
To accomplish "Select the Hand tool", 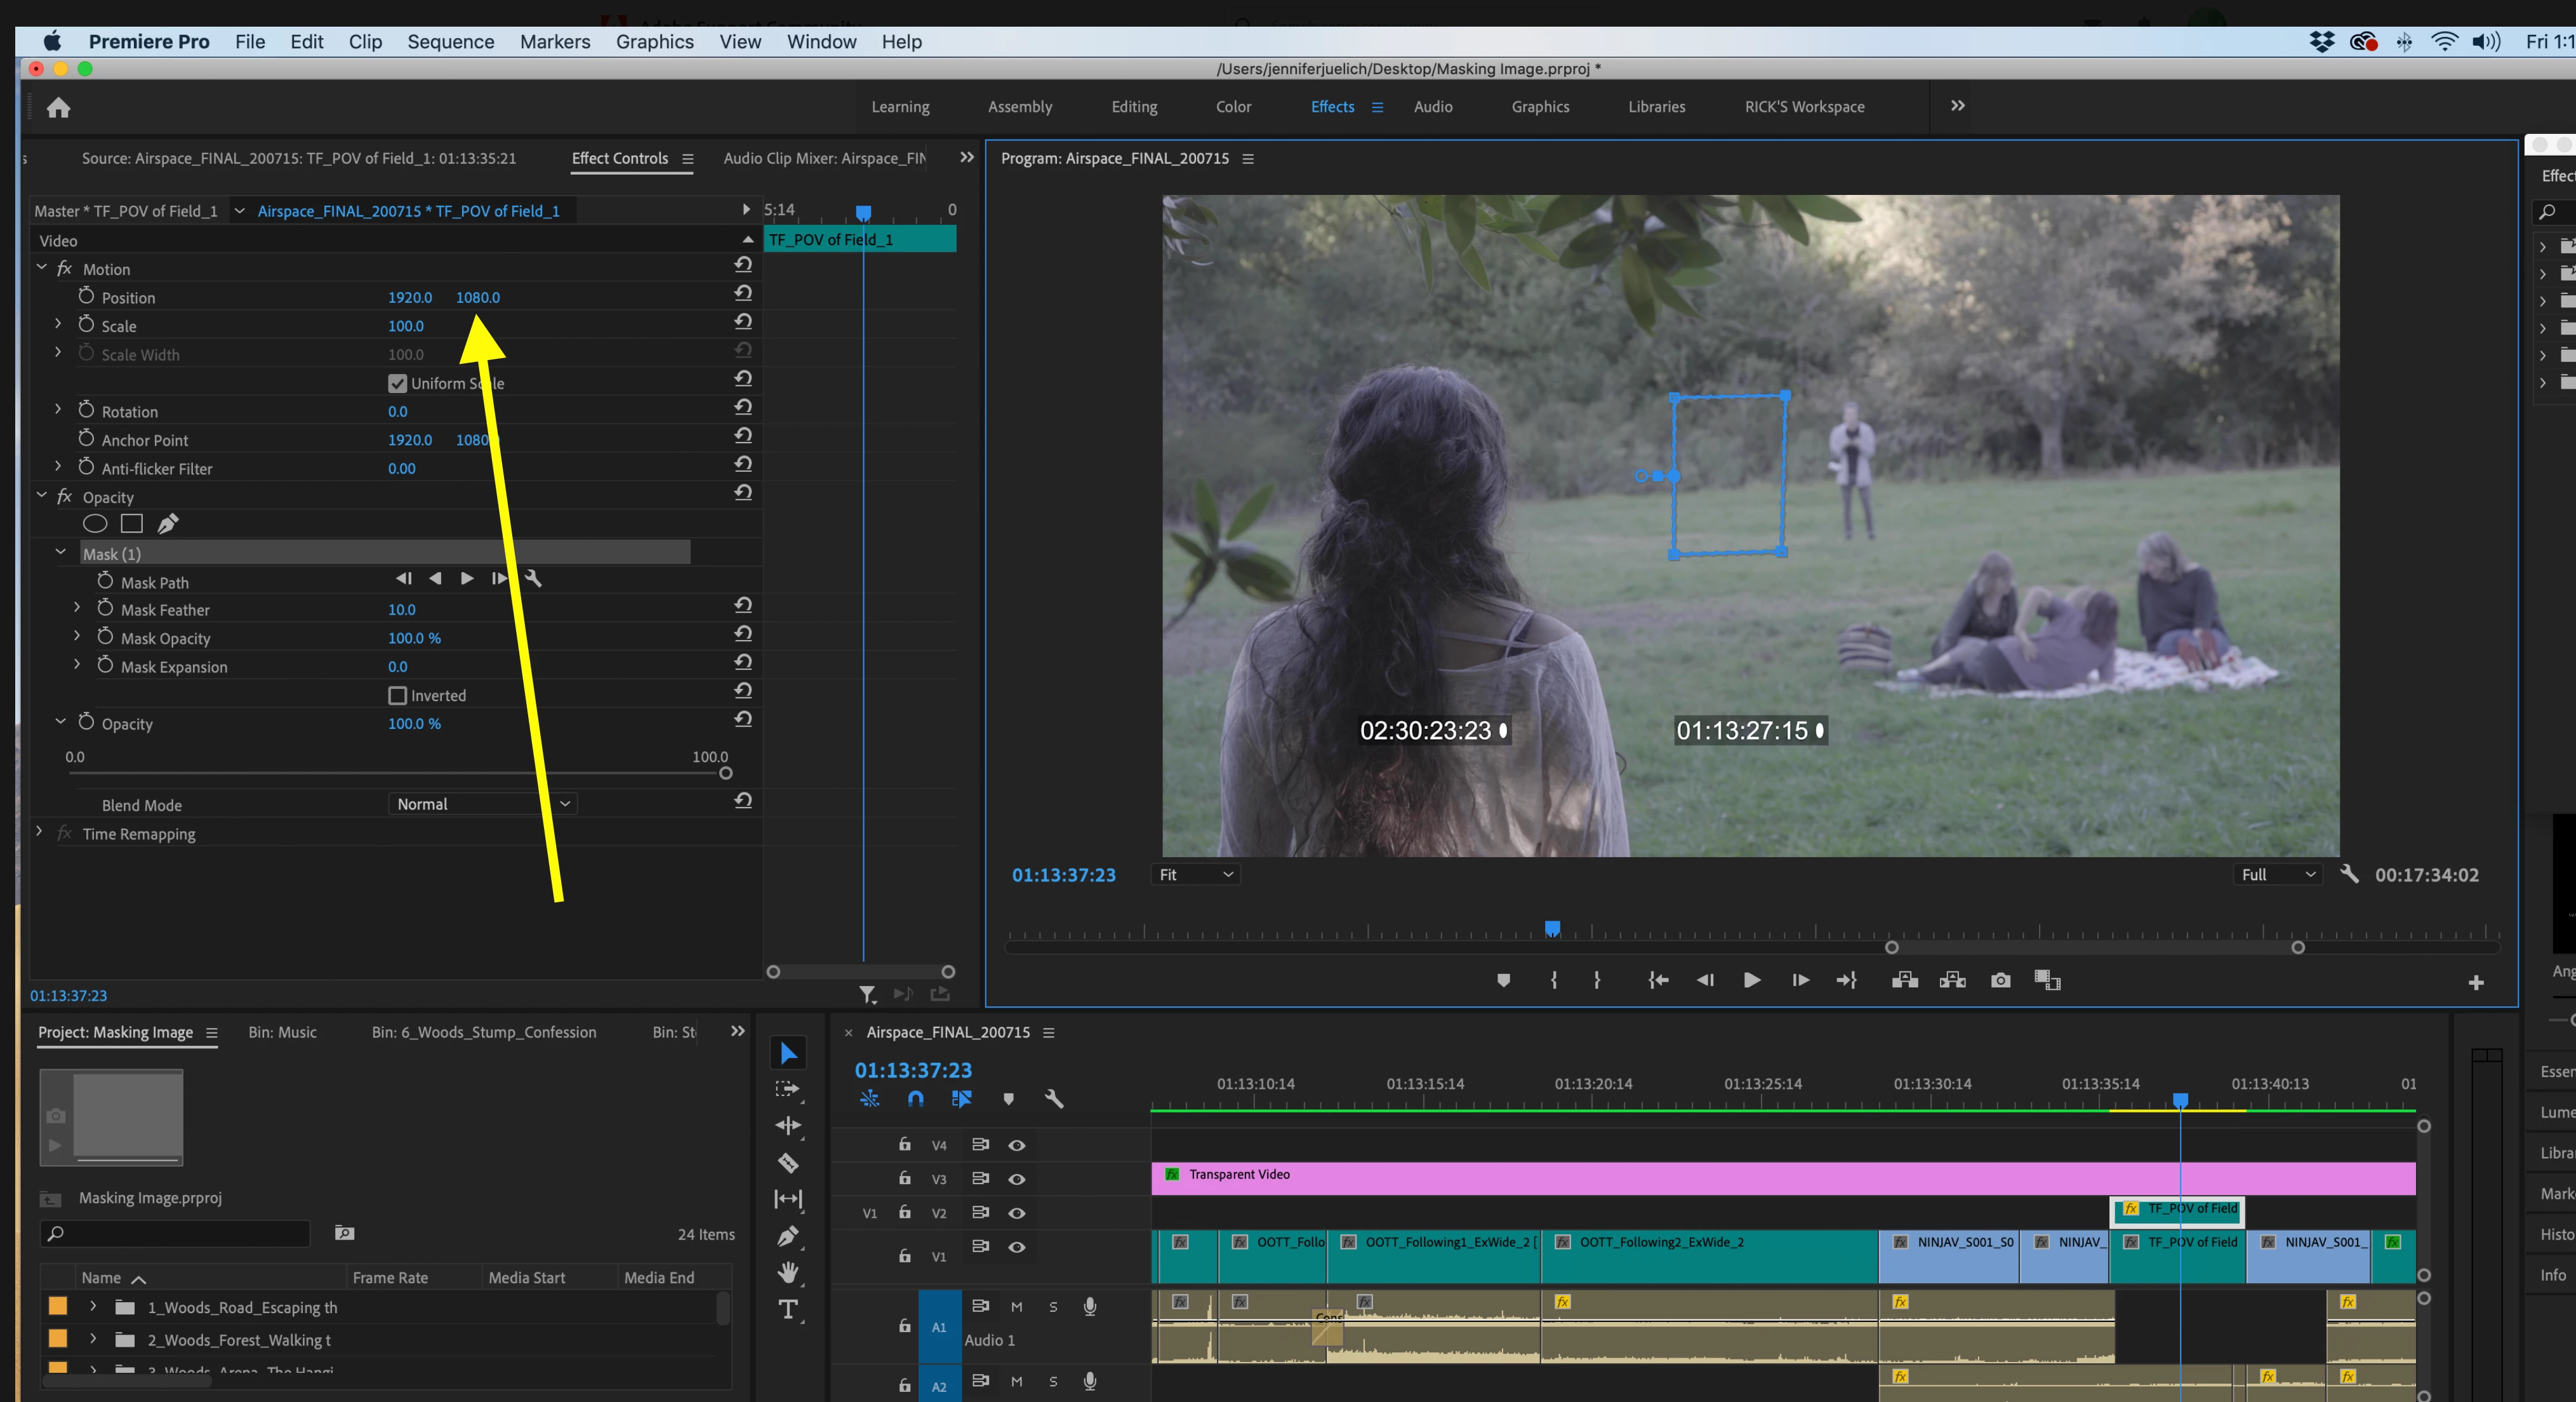I will click(x=788, y=1272).
